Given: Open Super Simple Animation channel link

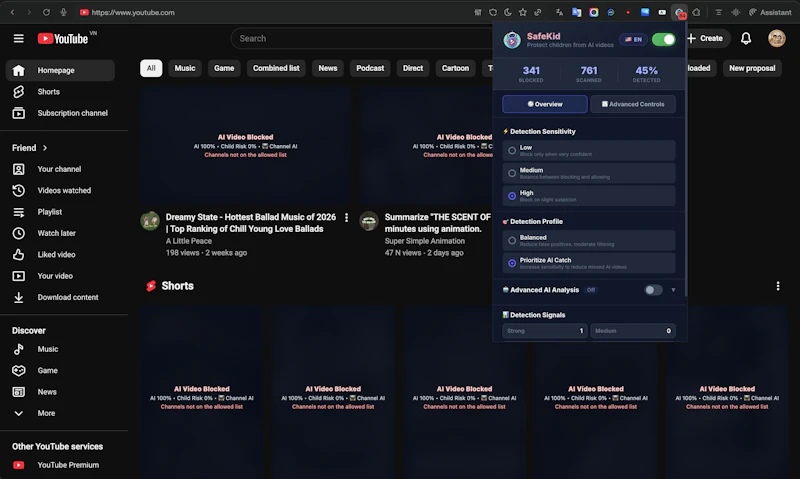Looking at the screenshot, I should [x=424, y=241].
